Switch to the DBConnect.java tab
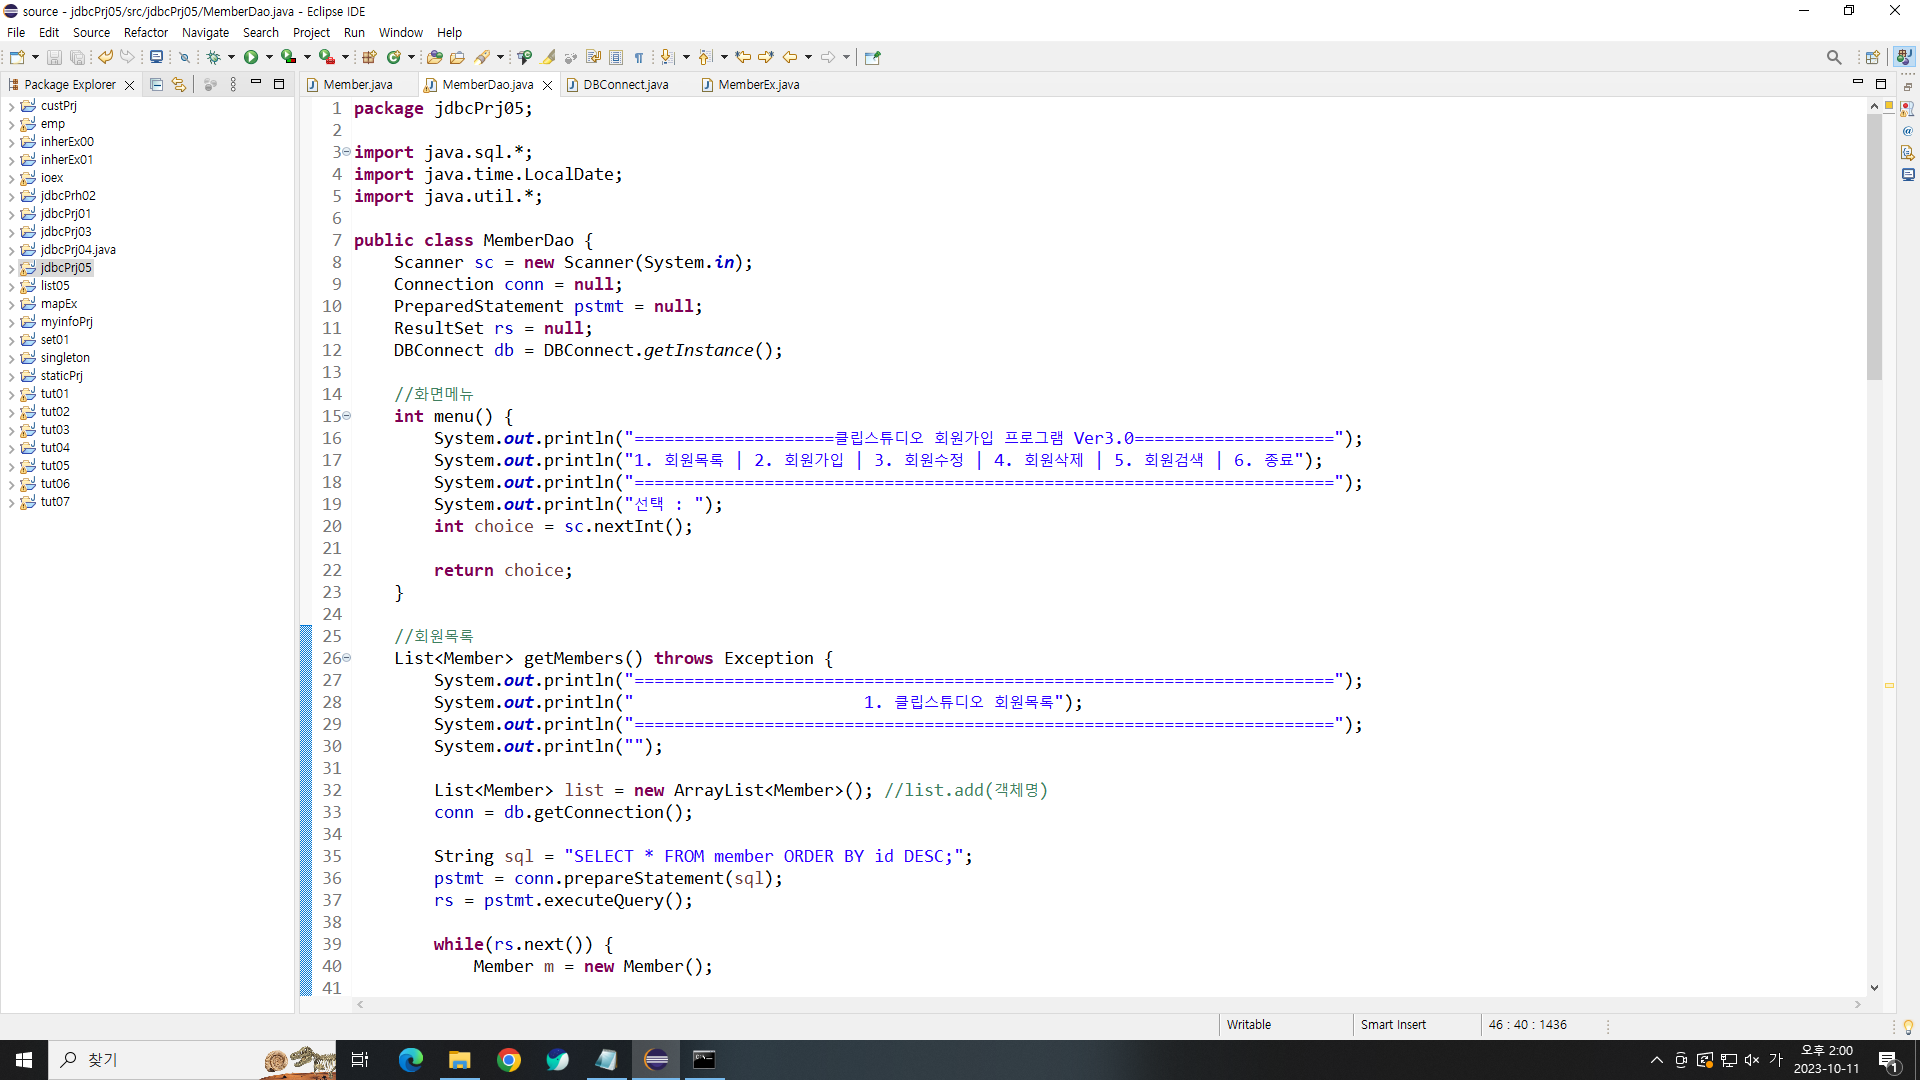The height and width of the screenshot is (1080, 1920). [625, 85]
